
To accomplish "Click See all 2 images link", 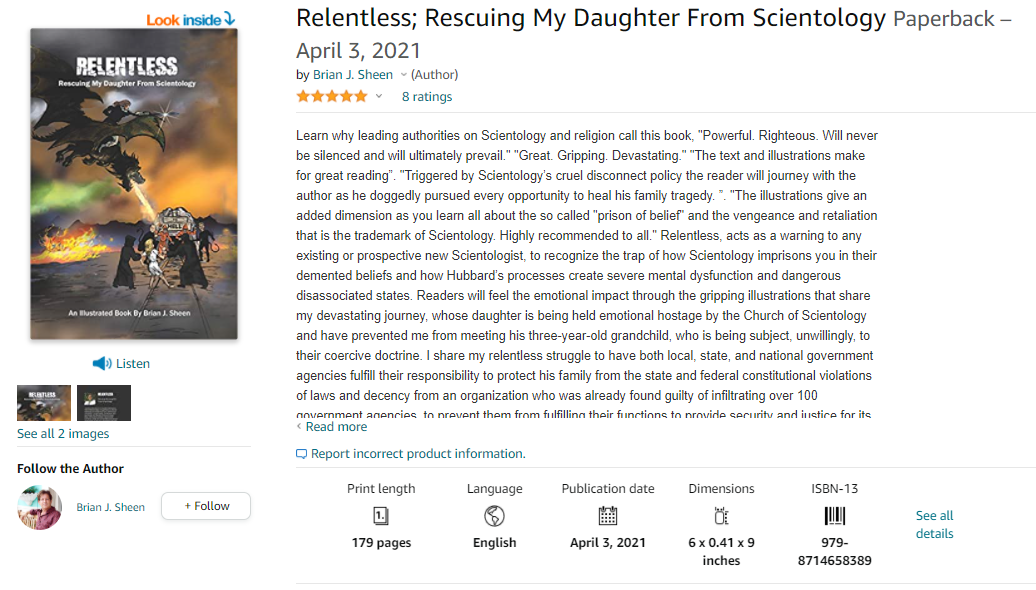I will coord(63,433).
